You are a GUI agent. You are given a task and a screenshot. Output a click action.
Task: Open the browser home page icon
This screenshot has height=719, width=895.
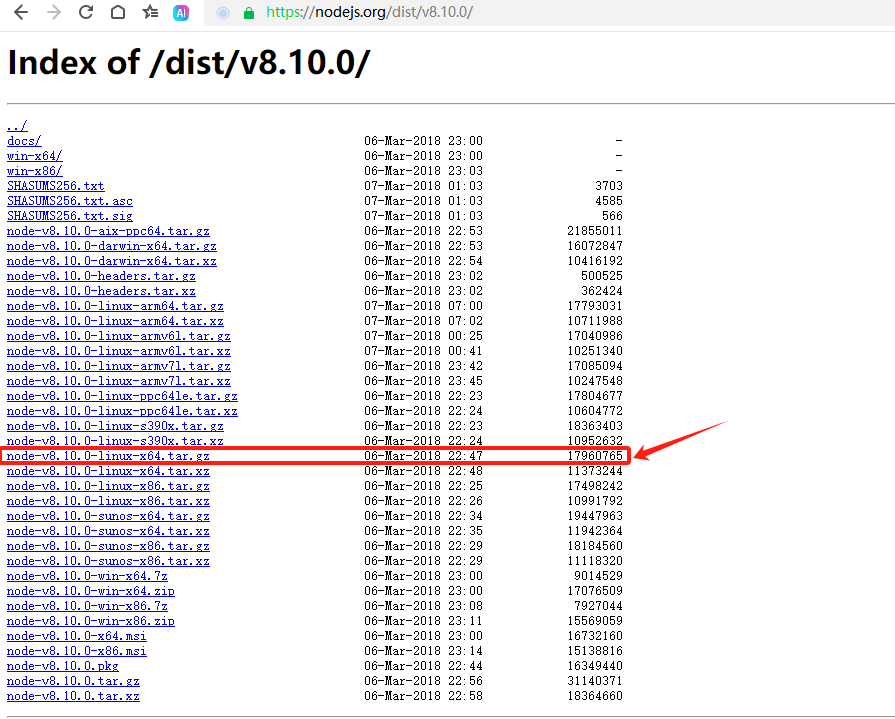pyautogui.click(x=118, y=12)
